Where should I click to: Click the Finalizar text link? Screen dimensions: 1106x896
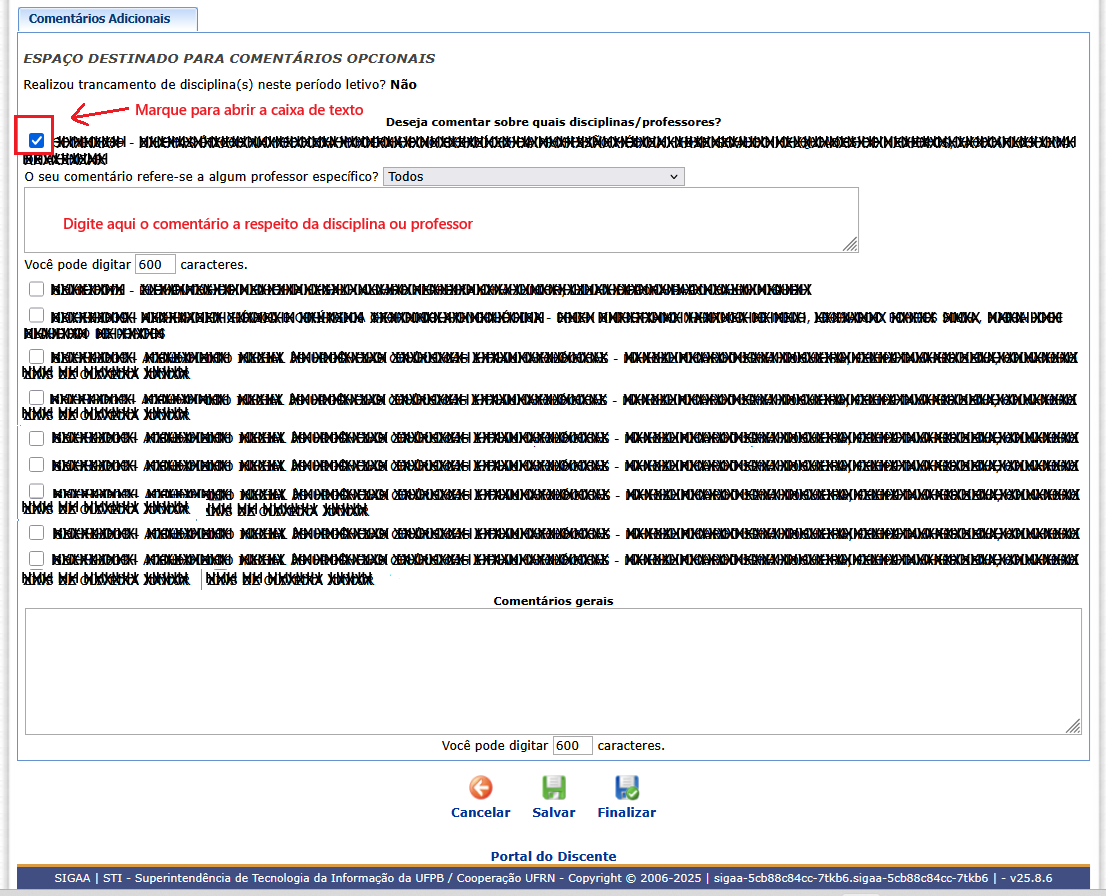click(627, 813)
